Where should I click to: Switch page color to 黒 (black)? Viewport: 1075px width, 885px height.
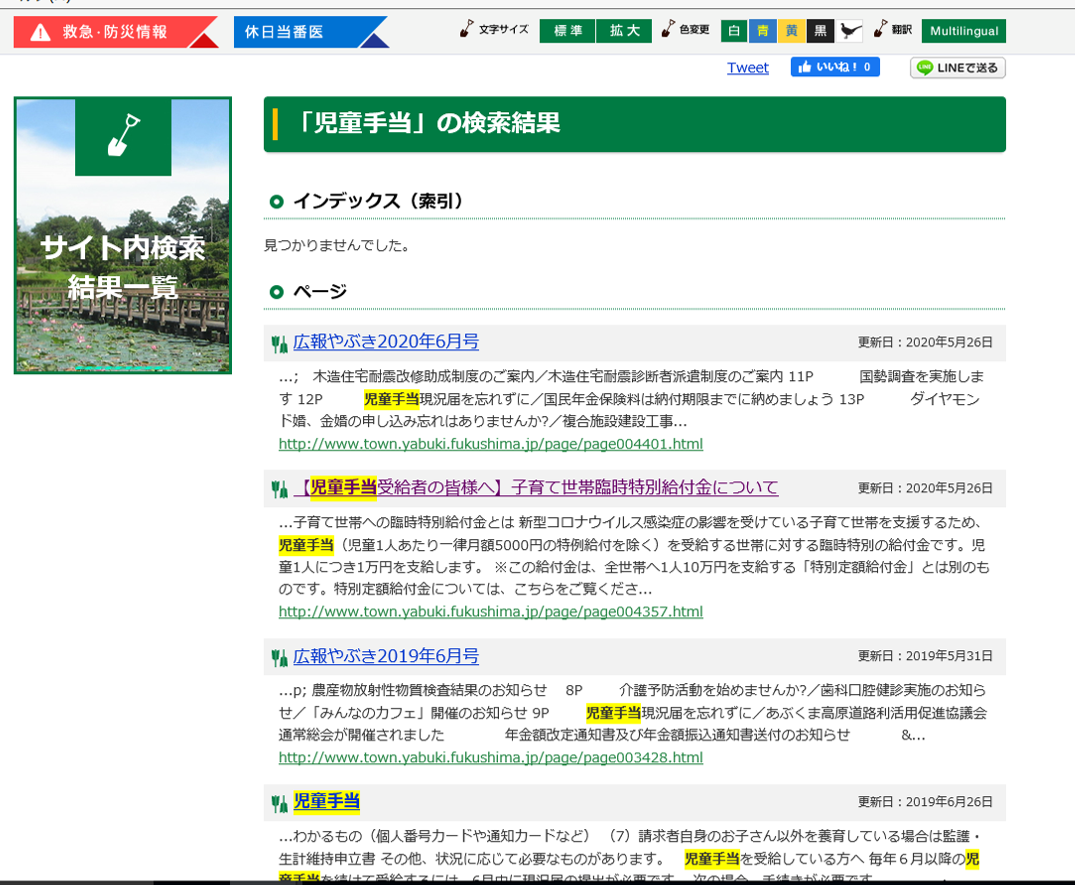[x=820, y=31]
